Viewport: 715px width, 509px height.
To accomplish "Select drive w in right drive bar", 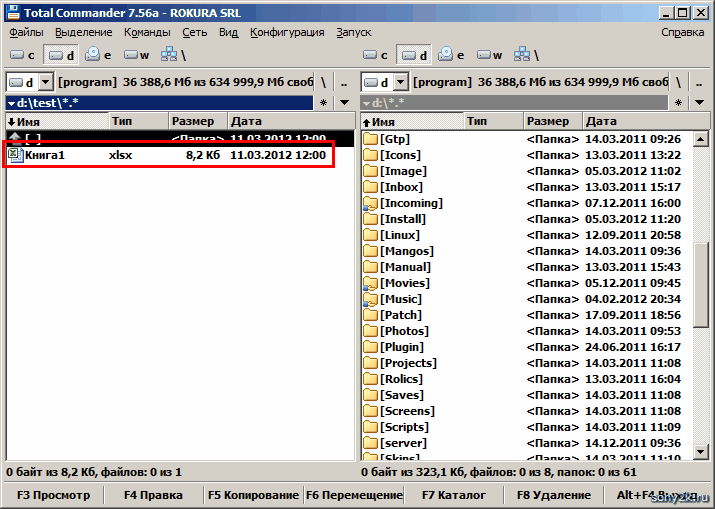I will click(489, 55).
